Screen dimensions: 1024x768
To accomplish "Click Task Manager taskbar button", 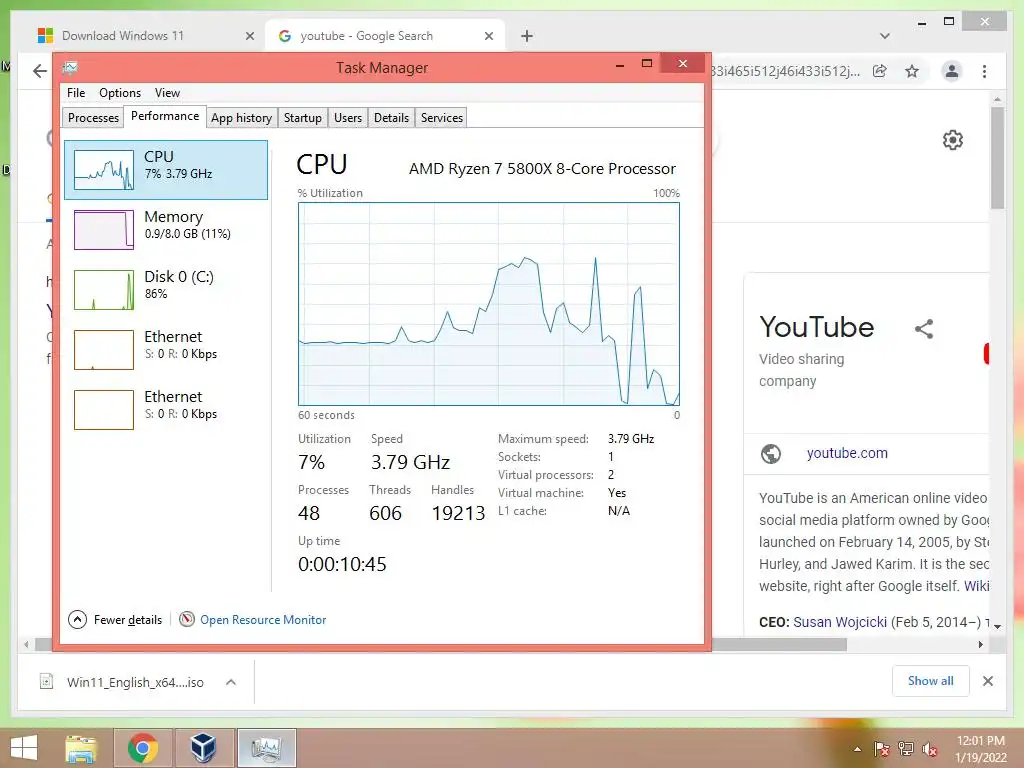I will point(266,748).
